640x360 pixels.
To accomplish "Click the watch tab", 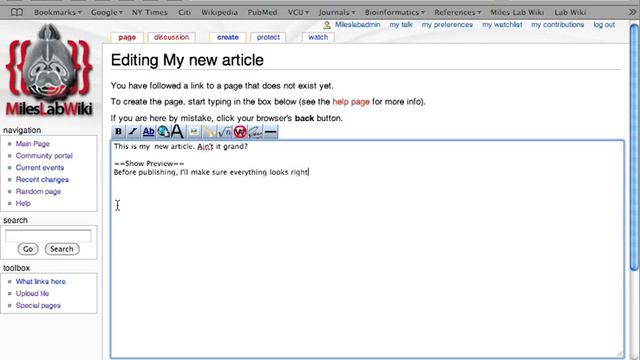I will point(318,37).
